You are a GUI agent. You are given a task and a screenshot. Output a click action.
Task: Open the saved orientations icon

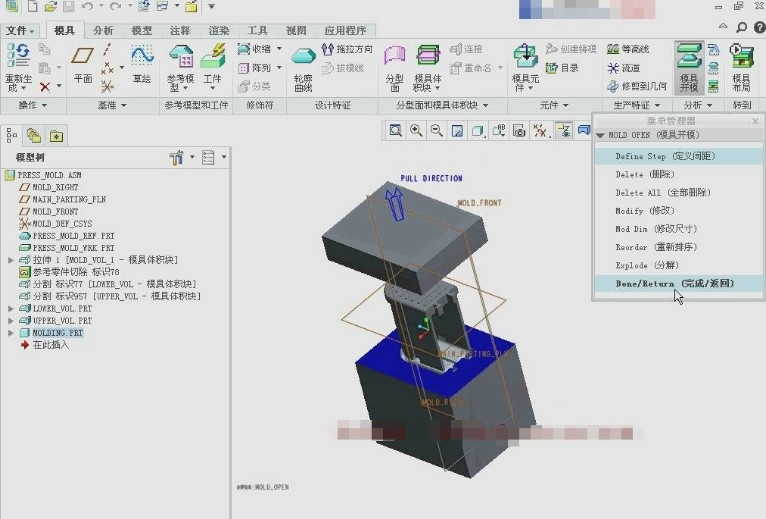498,130
